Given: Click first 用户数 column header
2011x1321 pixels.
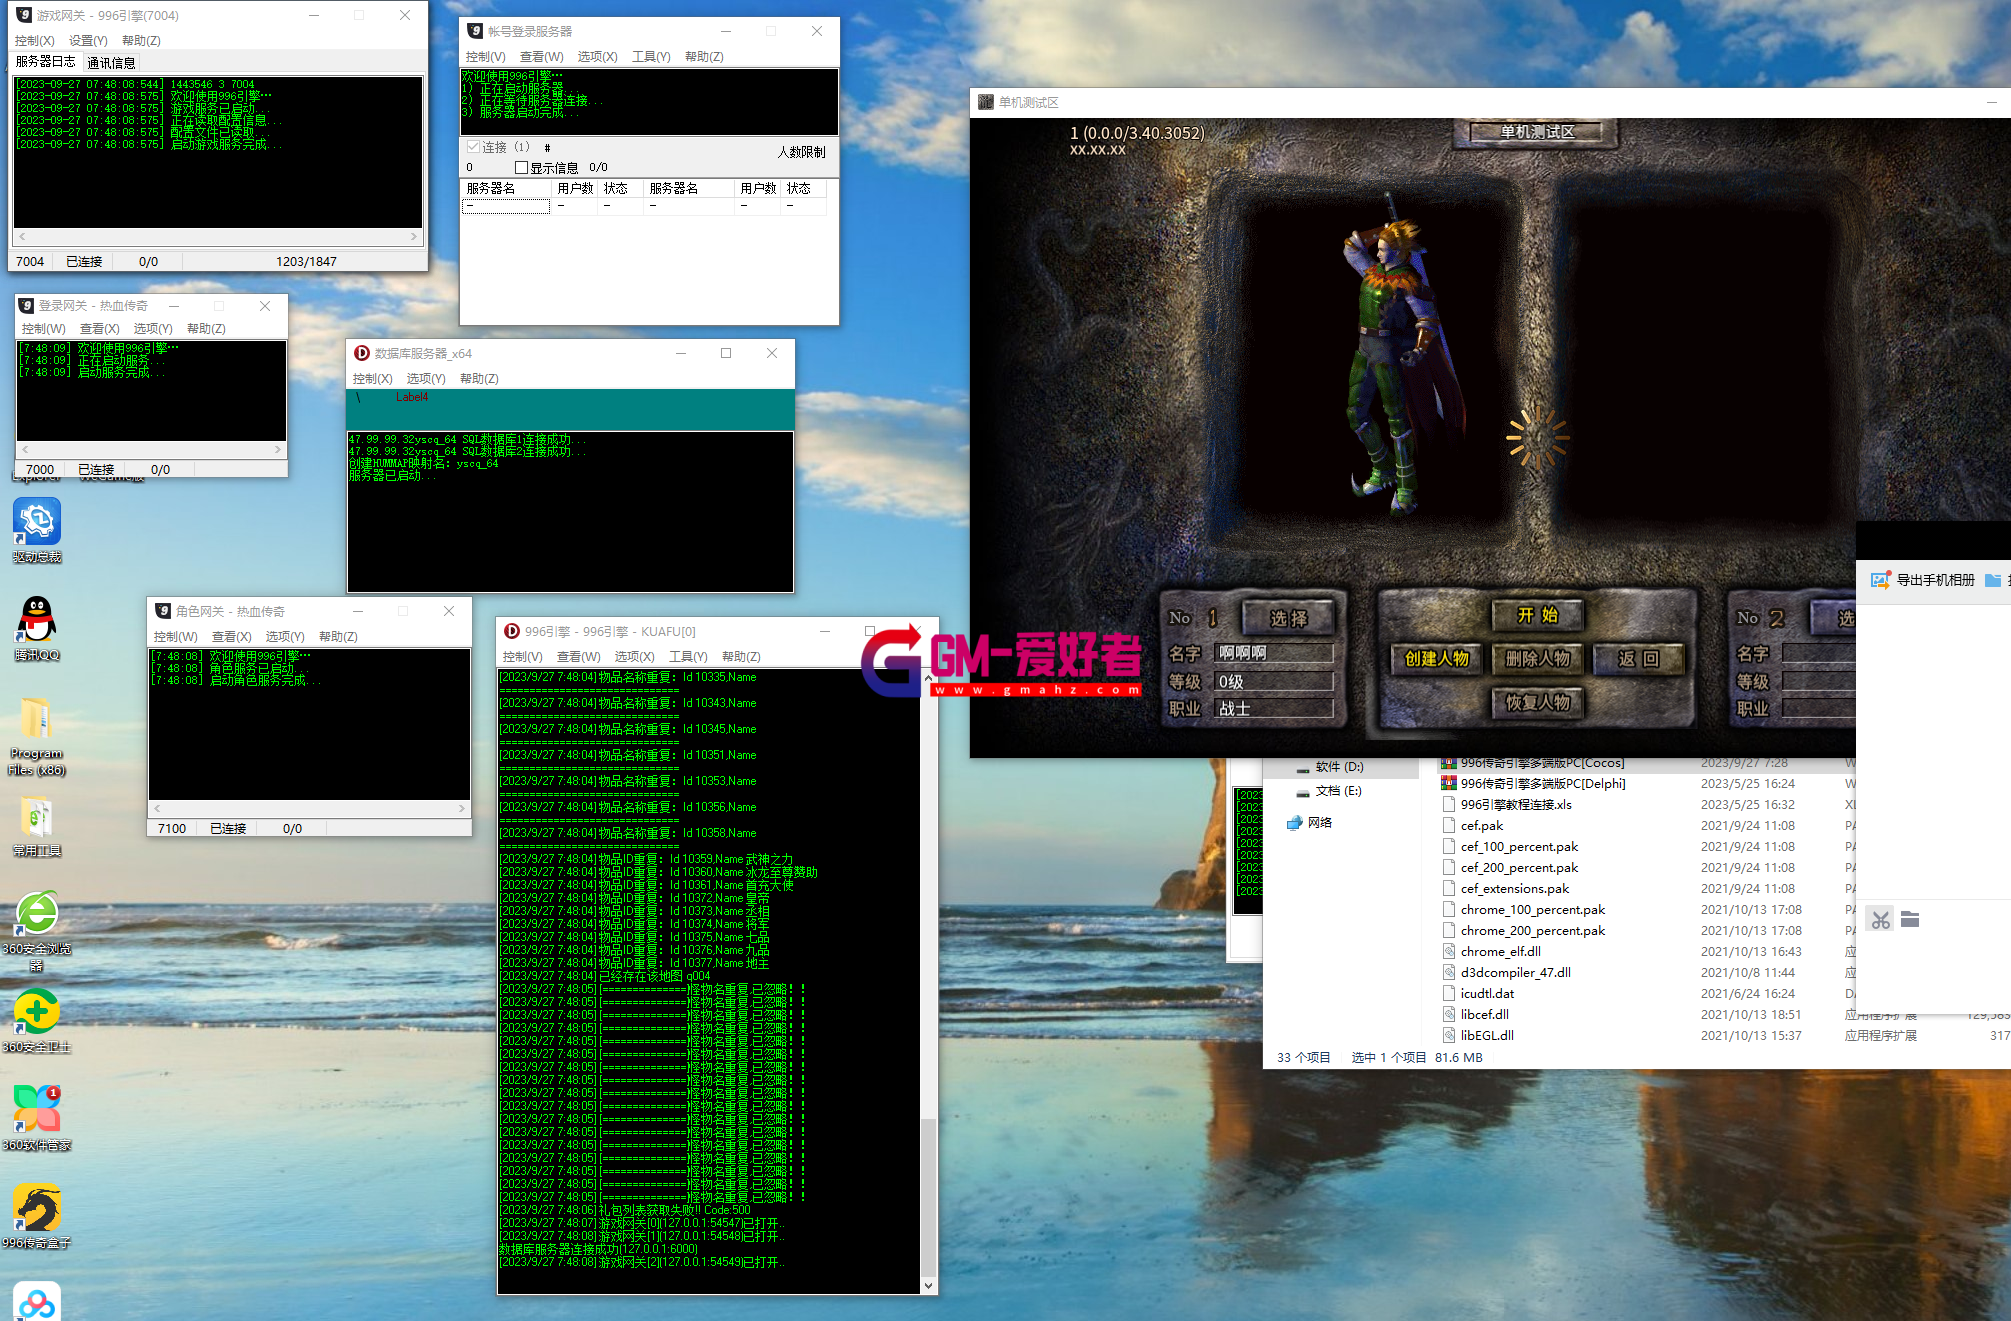Looking at the screenshot, I should pyautogui.click(x=574, y=188).
